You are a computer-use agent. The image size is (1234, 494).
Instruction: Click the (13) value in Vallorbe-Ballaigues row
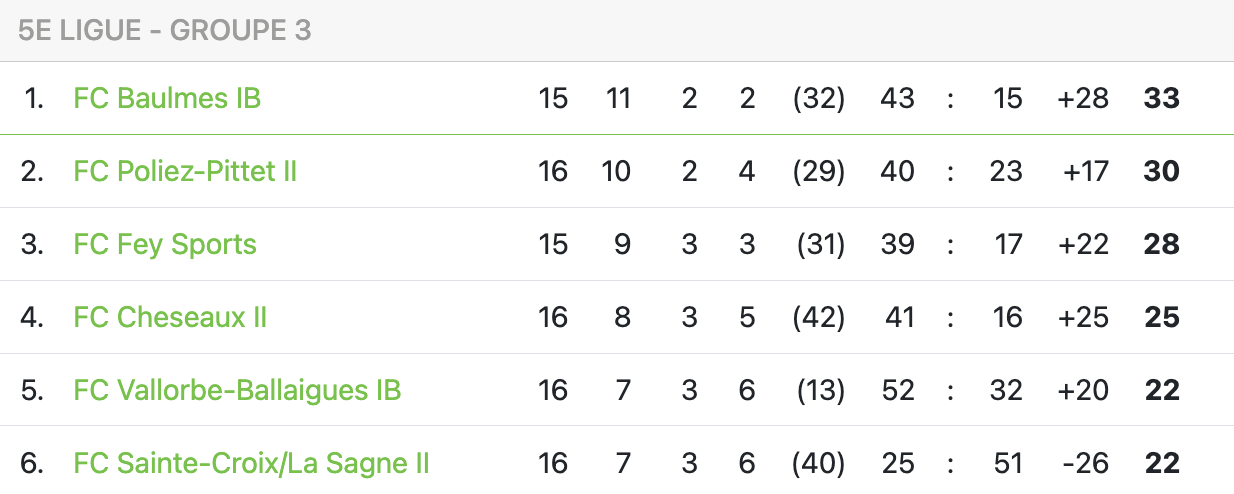pyautogui.click(x=820, y=390)
